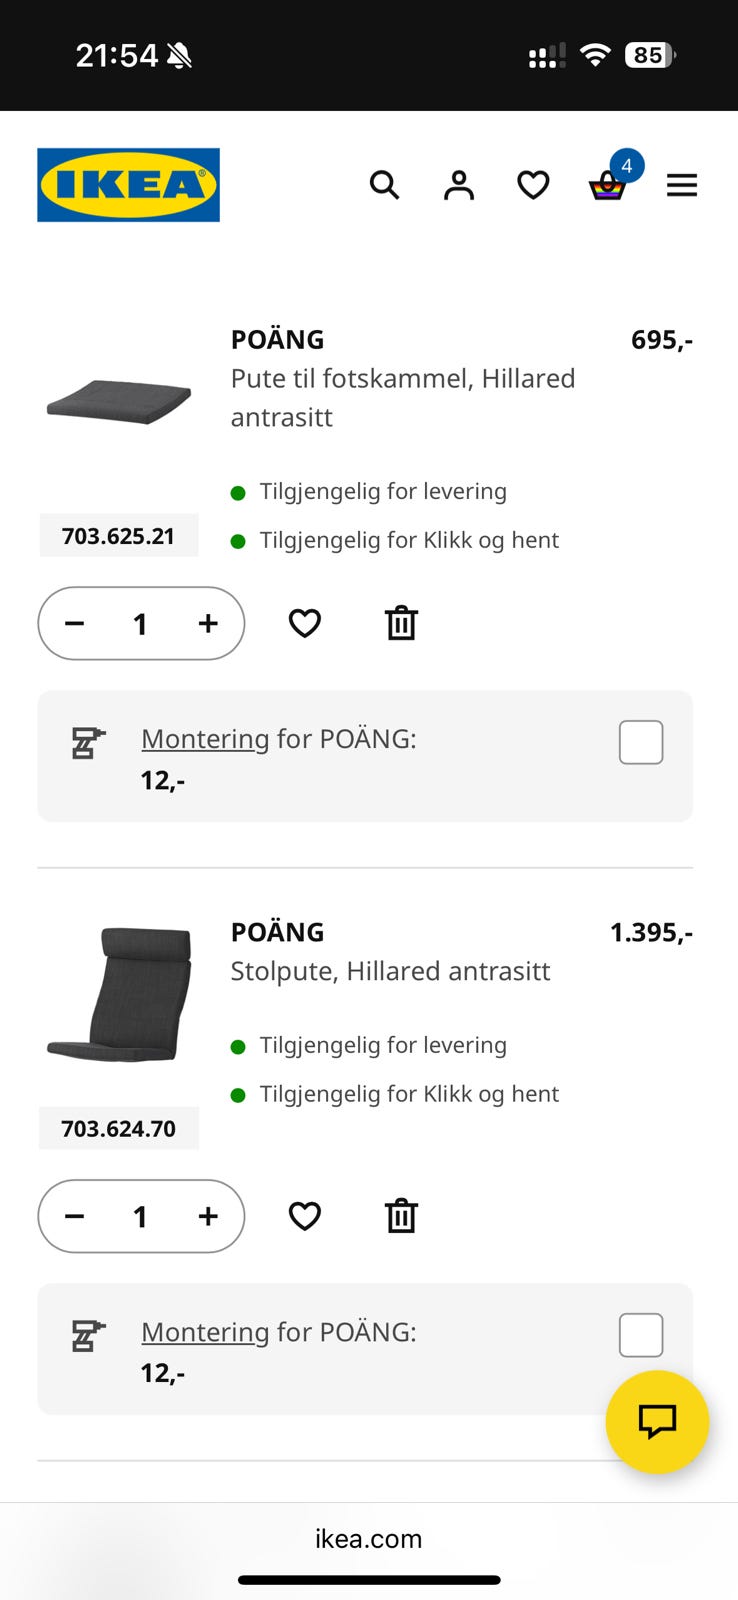Open the favorites heart in header
The height and width of the screenshot is (1600, 738).
pyautogui.click(x=533, y=185)
